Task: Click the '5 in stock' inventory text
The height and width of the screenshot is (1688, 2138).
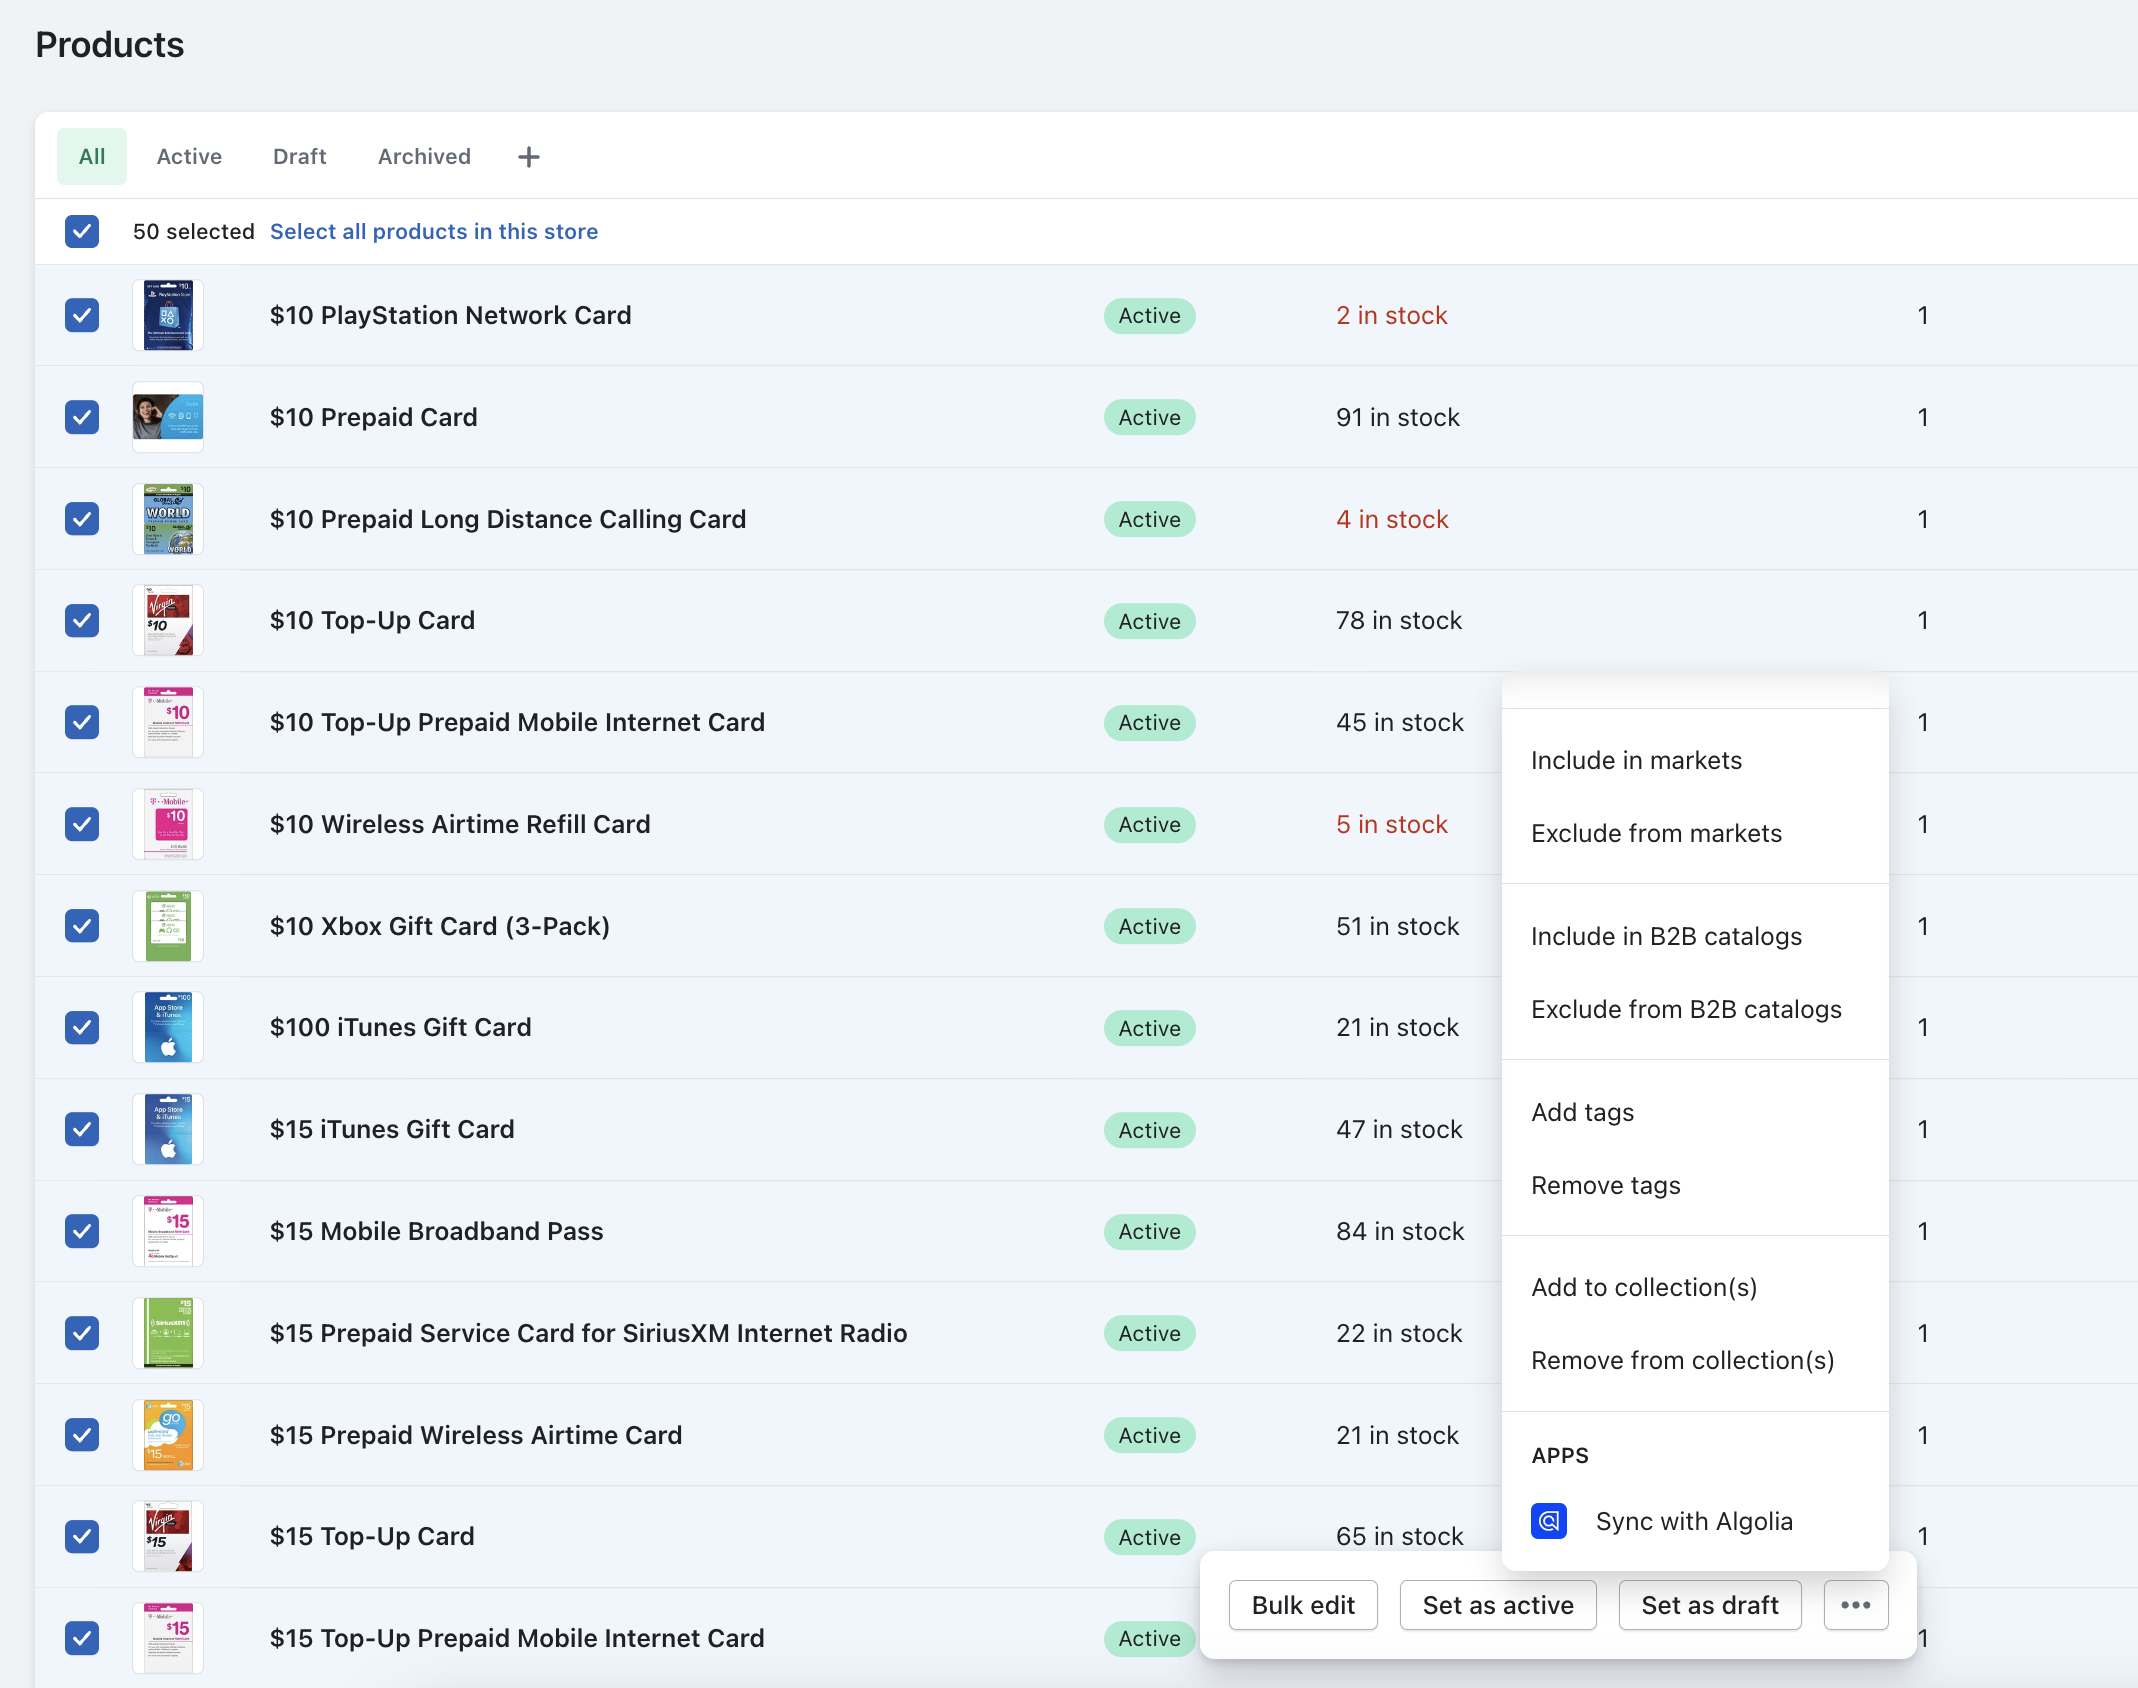Action: [x=1392, y=824]
